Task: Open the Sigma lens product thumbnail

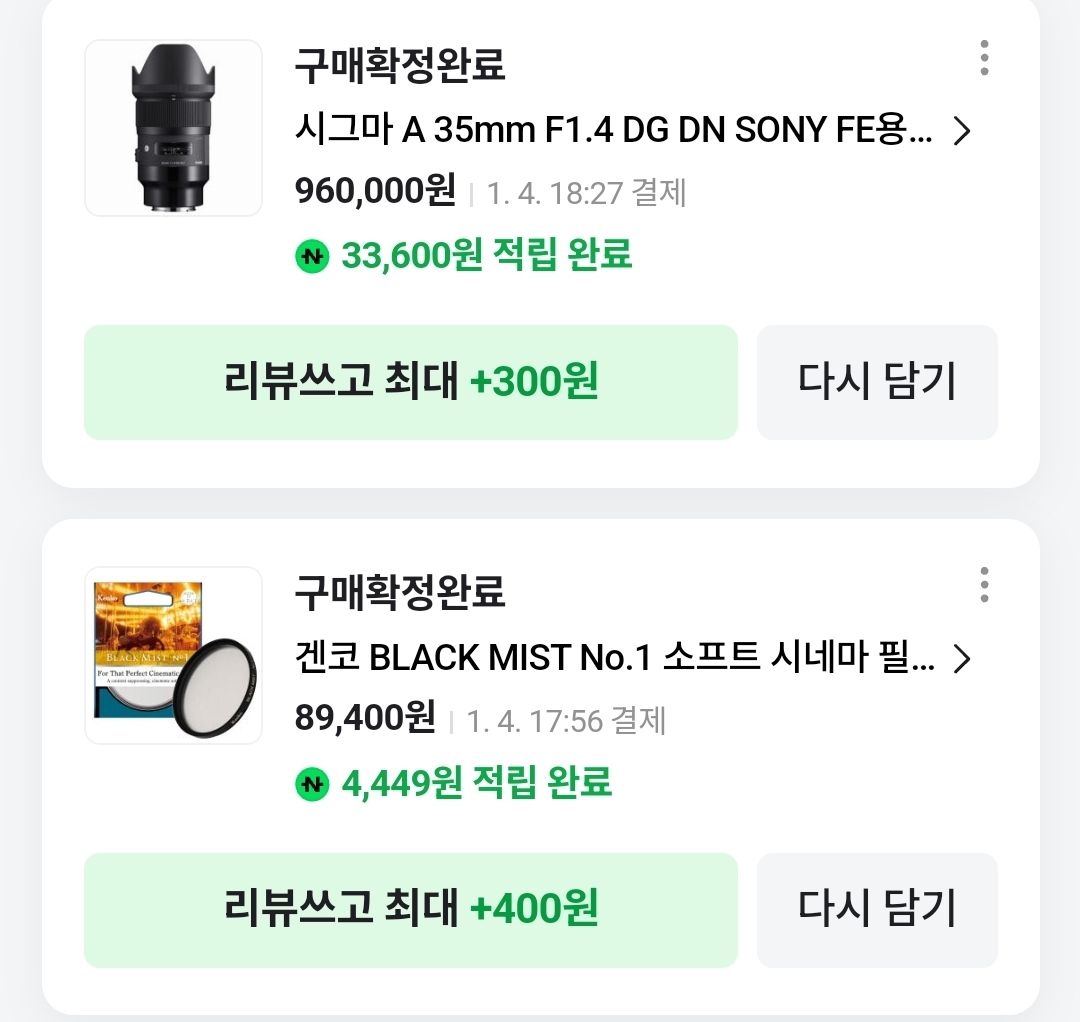Action: coord(173,128)
